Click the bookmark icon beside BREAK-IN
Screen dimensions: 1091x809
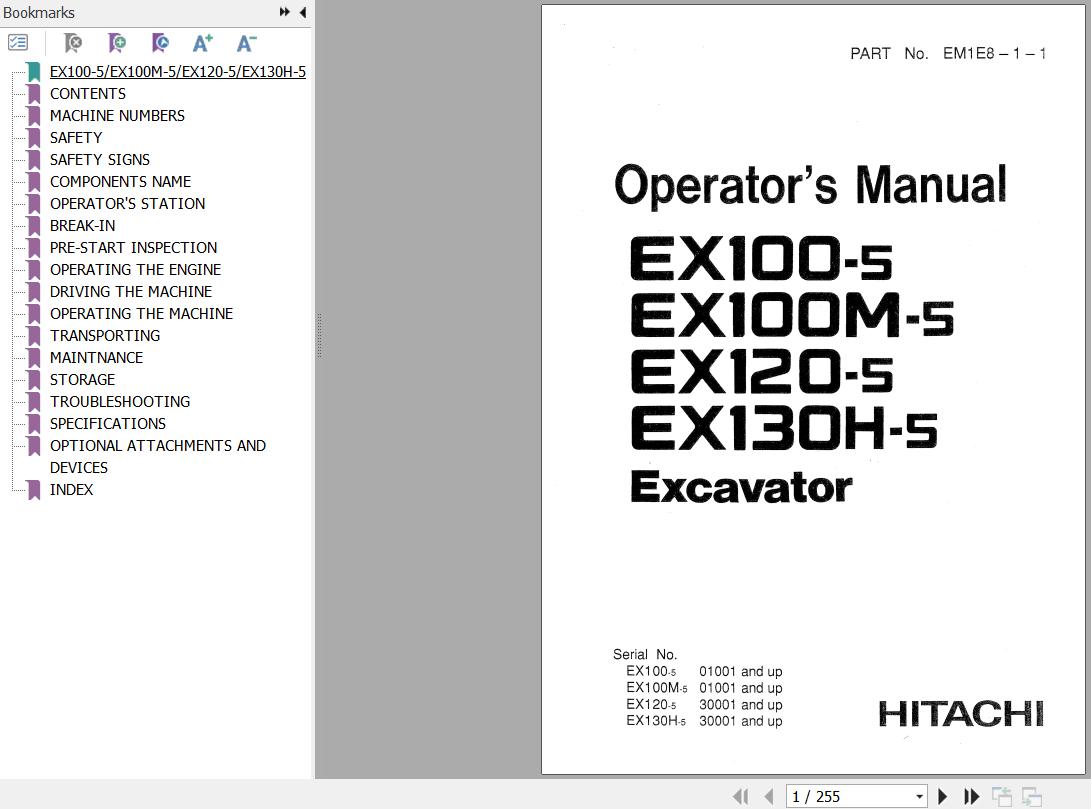click(x=33, y=226)
